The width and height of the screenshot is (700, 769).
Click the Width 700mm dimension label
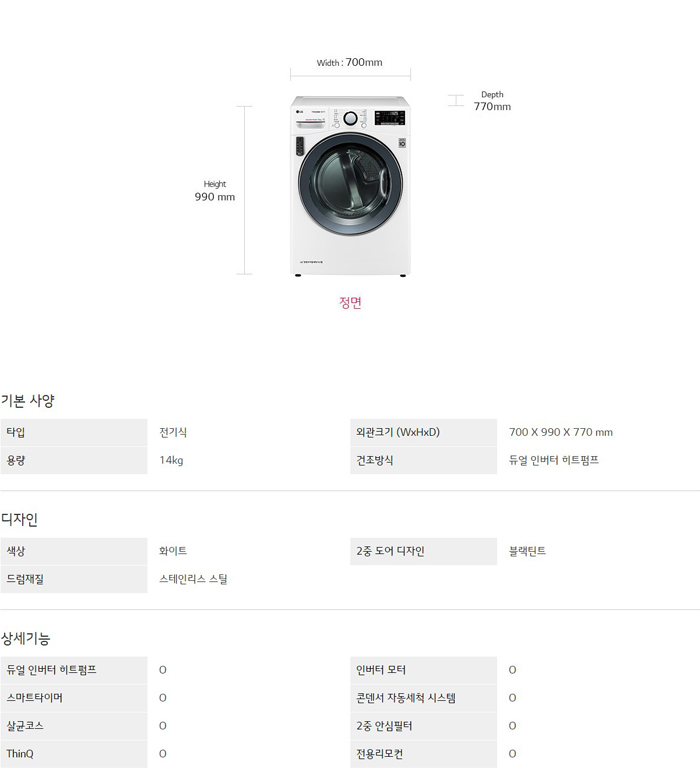click(350, 62)
